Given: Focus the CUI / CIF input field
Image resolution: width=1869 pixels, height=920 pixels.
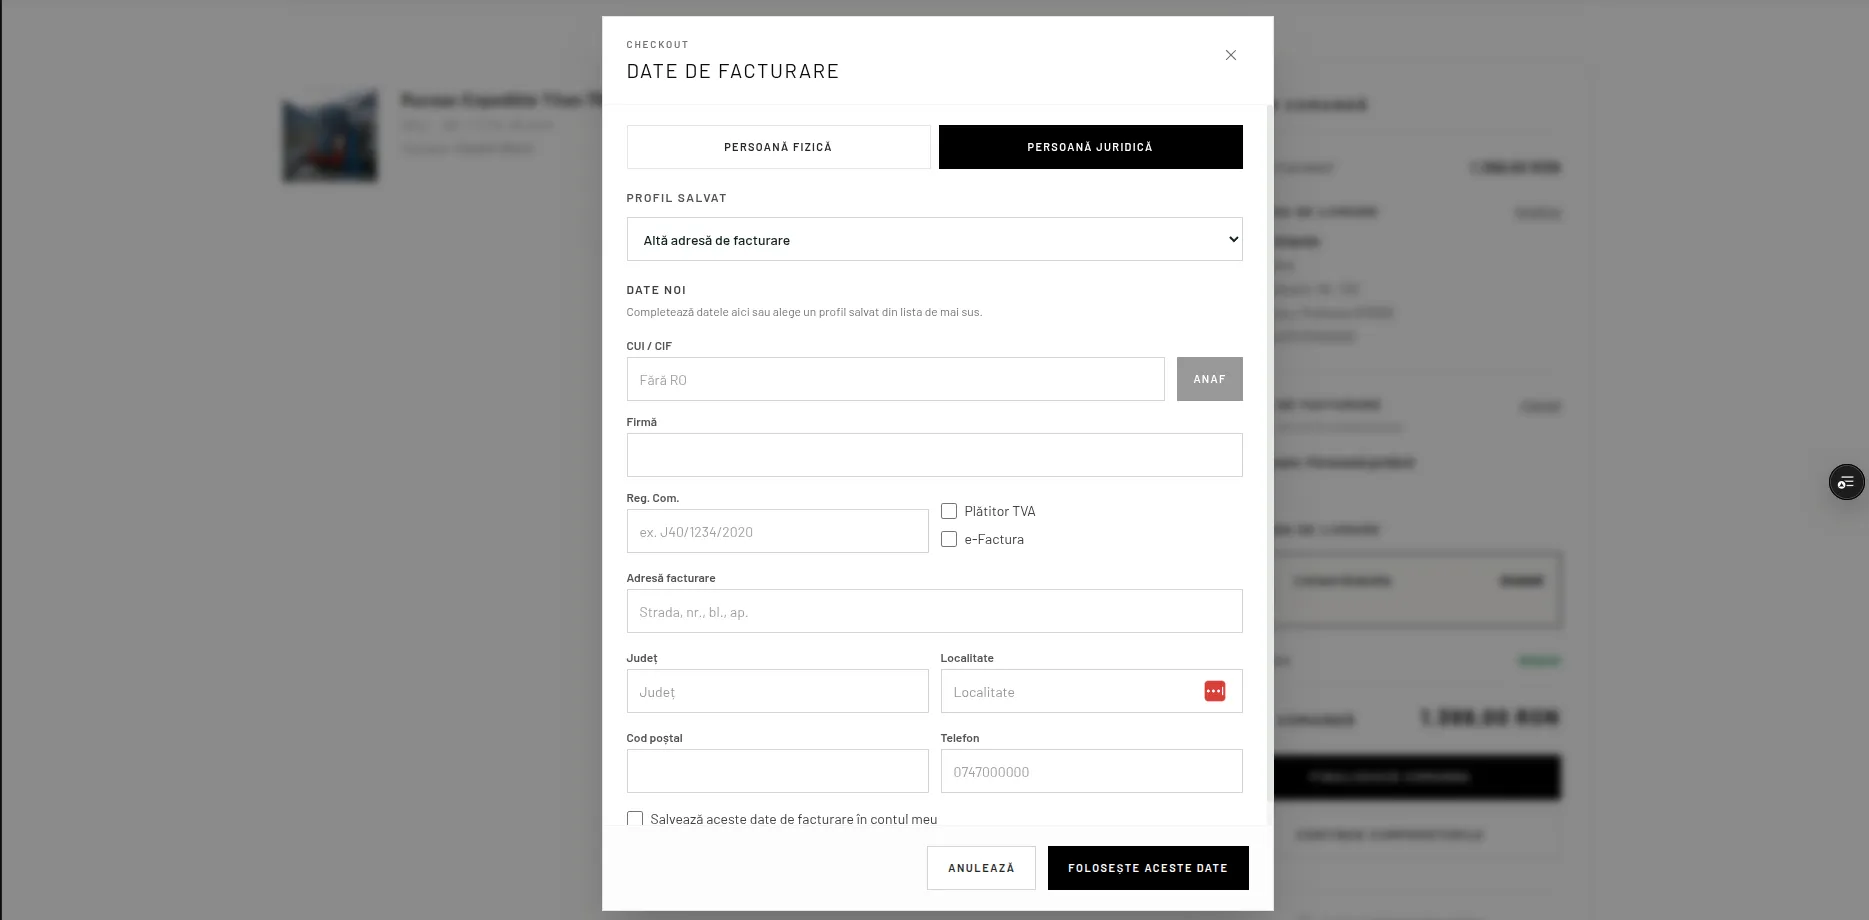Looking at the screenshot, I should pos(895,379).
